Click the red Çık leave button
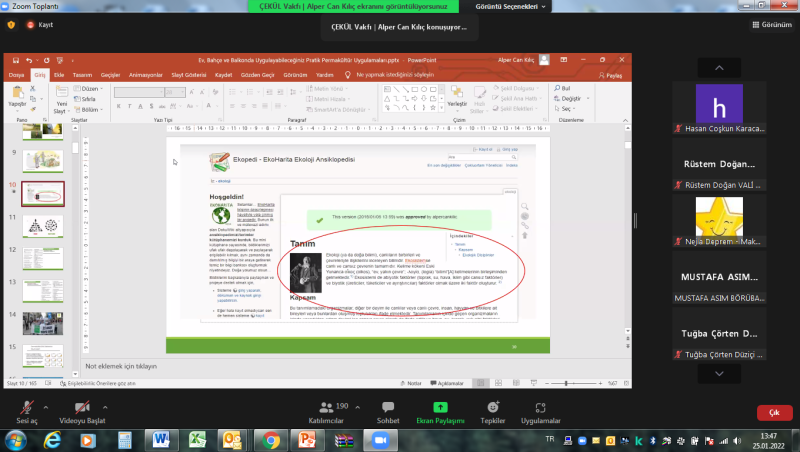800x452 pixels. pyautogui.click(x=773, y=412)
